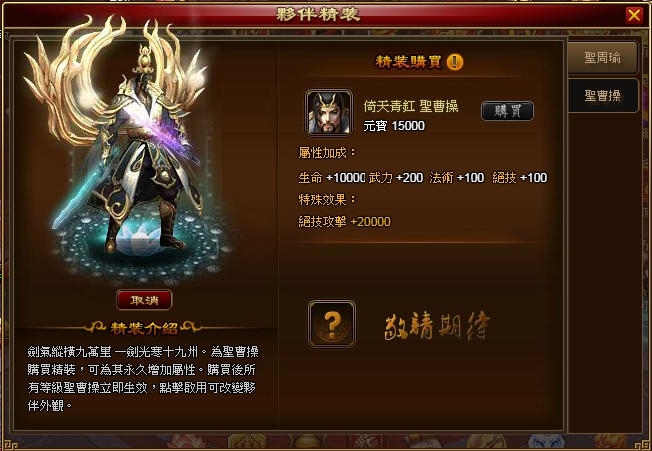
Task: Click the red 取消 button
Action: (144, 300)
